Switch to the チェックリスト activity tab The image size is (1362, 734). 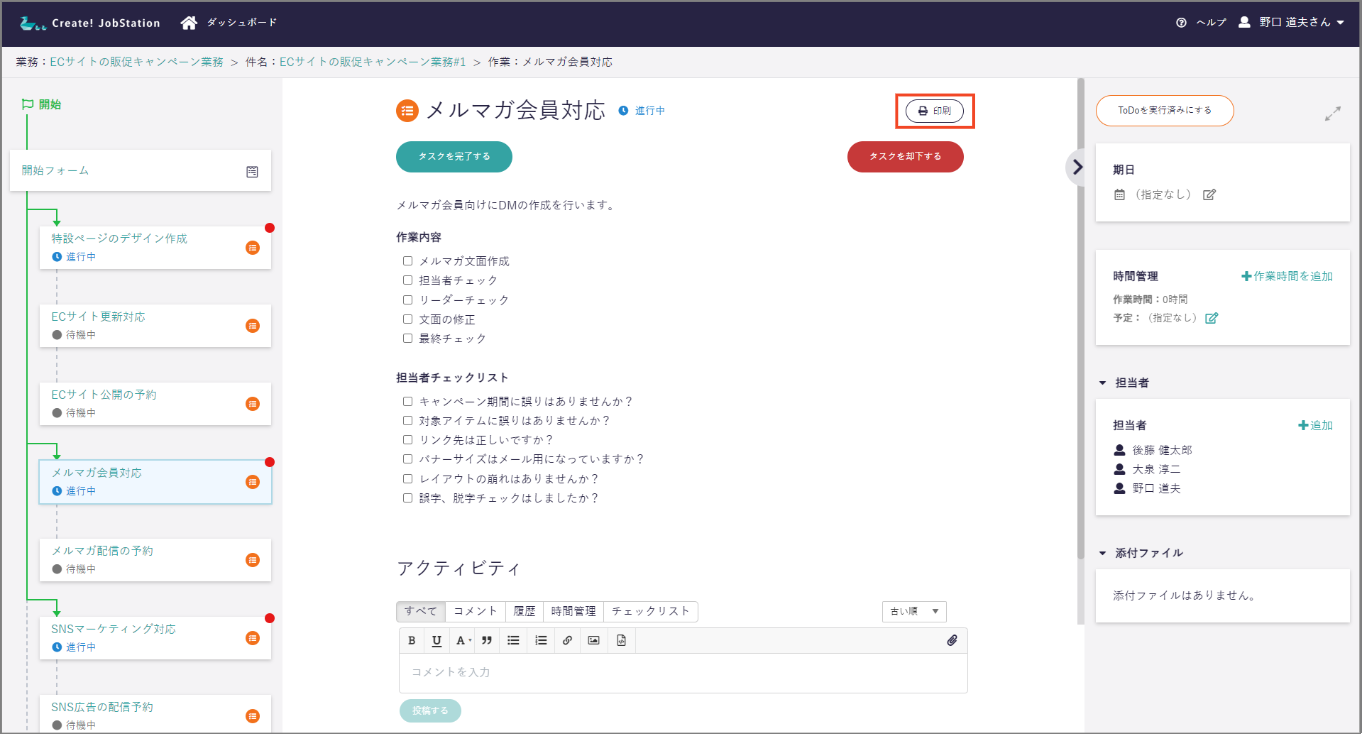point(651,611)
